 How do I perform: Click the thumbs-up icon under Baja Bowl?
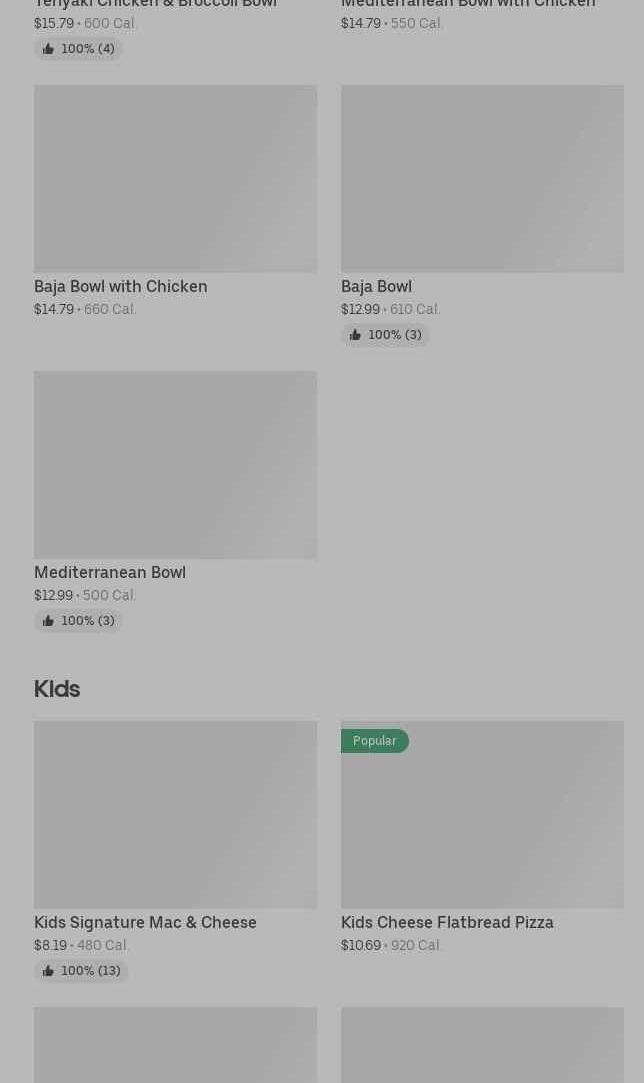(355, 335)
